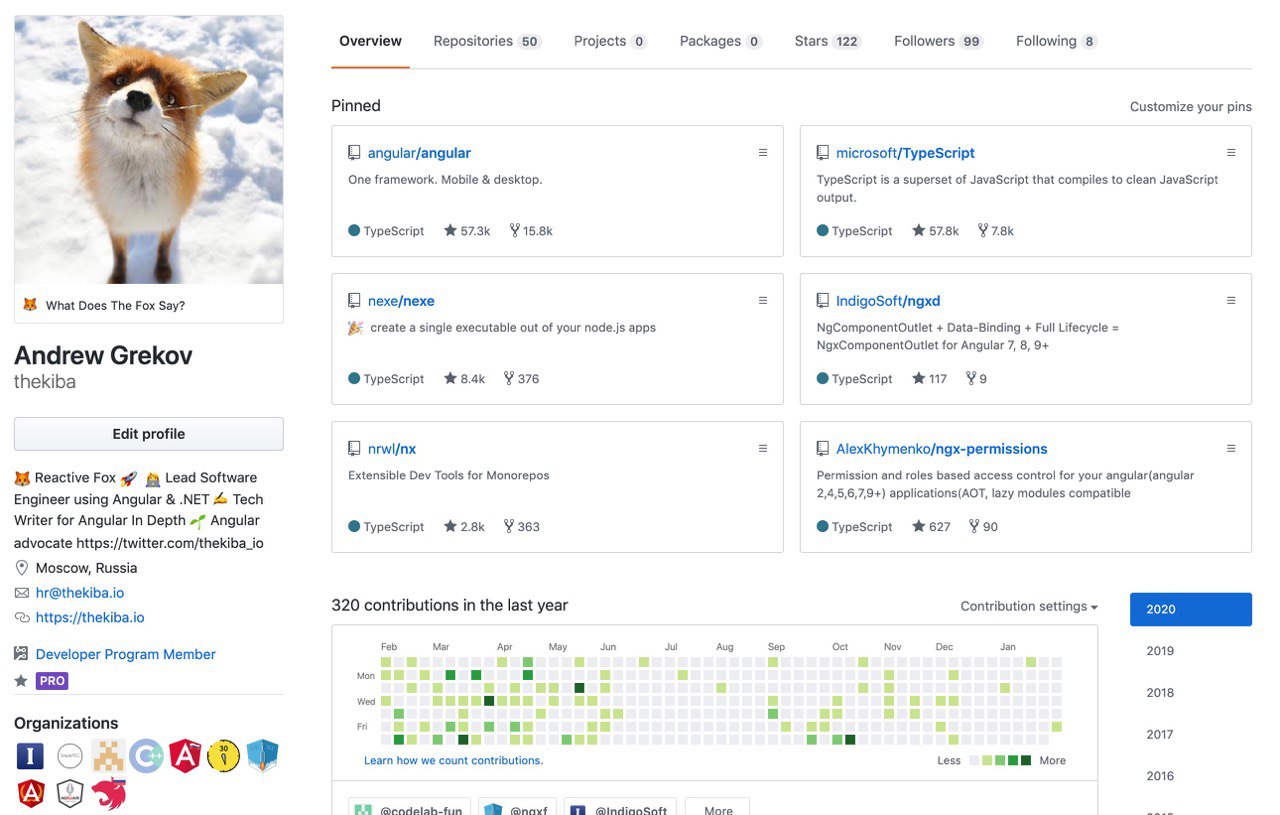This screenshot has height=815, width=1280.
Task: Open the Stars tab
Action: (828, 41)
